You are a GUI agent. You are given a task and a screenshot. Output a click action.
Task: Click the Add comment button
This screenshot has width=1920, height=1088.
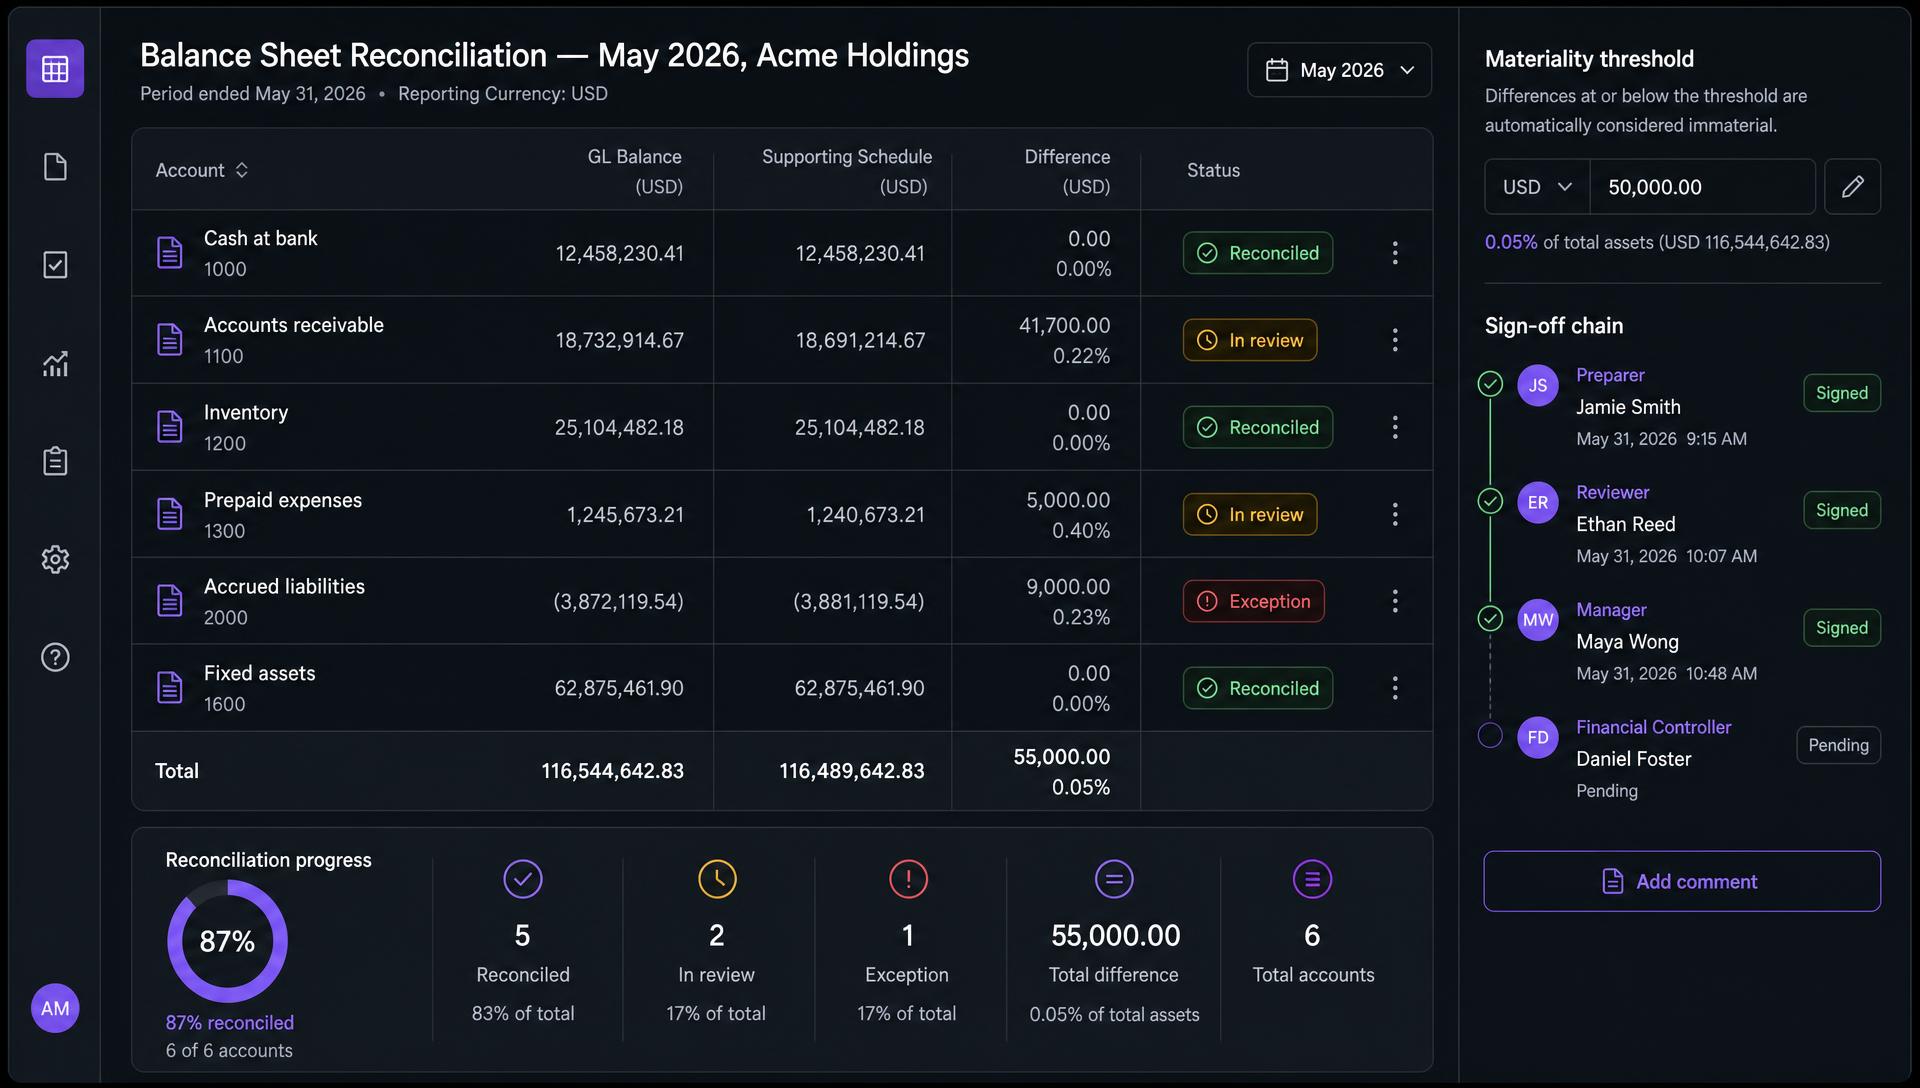pos(1682,881)
